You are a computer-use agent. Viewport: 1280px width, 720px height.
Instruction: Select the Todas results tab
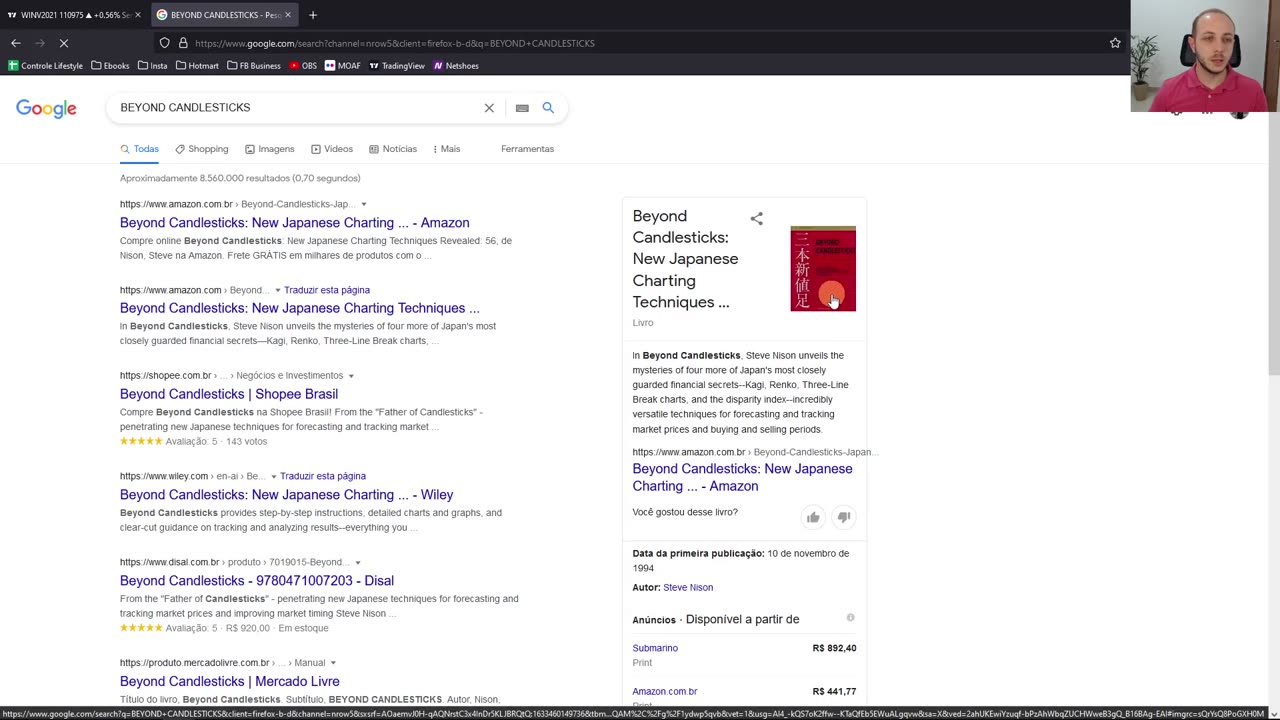(x=139, y=149)
